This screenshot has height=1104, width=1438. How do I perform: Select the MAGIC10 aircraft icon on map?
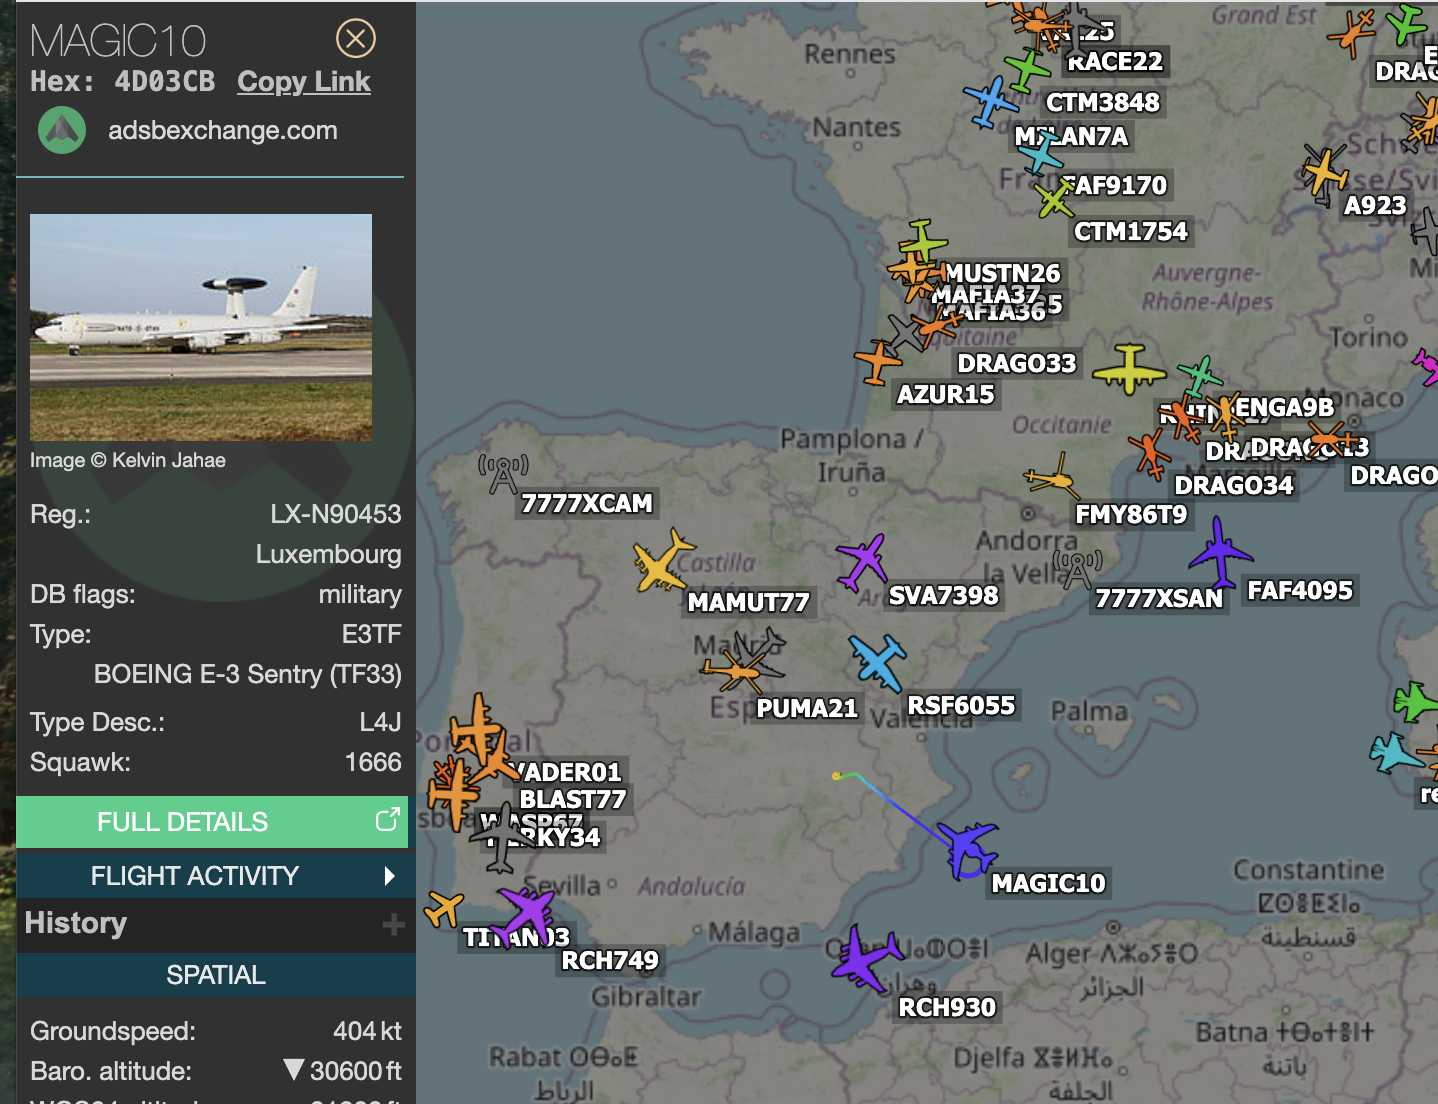(x=967, y=848)
